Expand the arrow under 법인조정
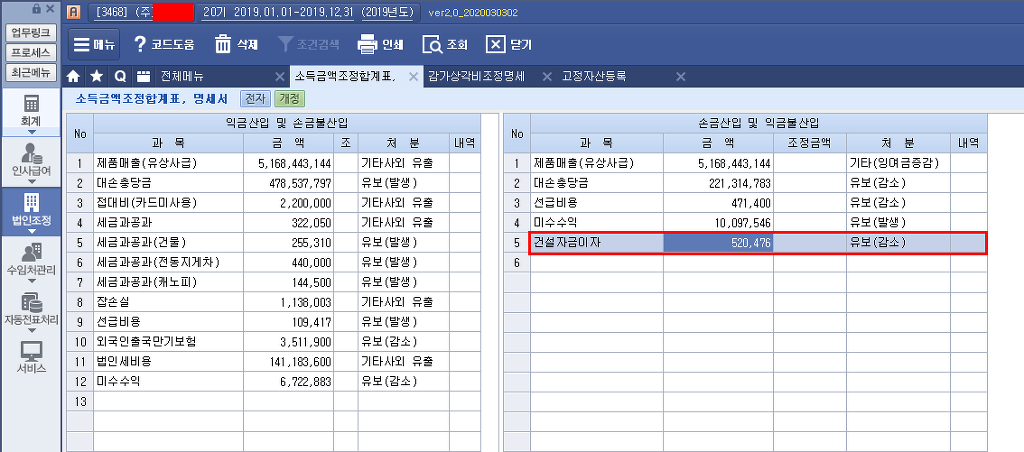 click(31, 231)
